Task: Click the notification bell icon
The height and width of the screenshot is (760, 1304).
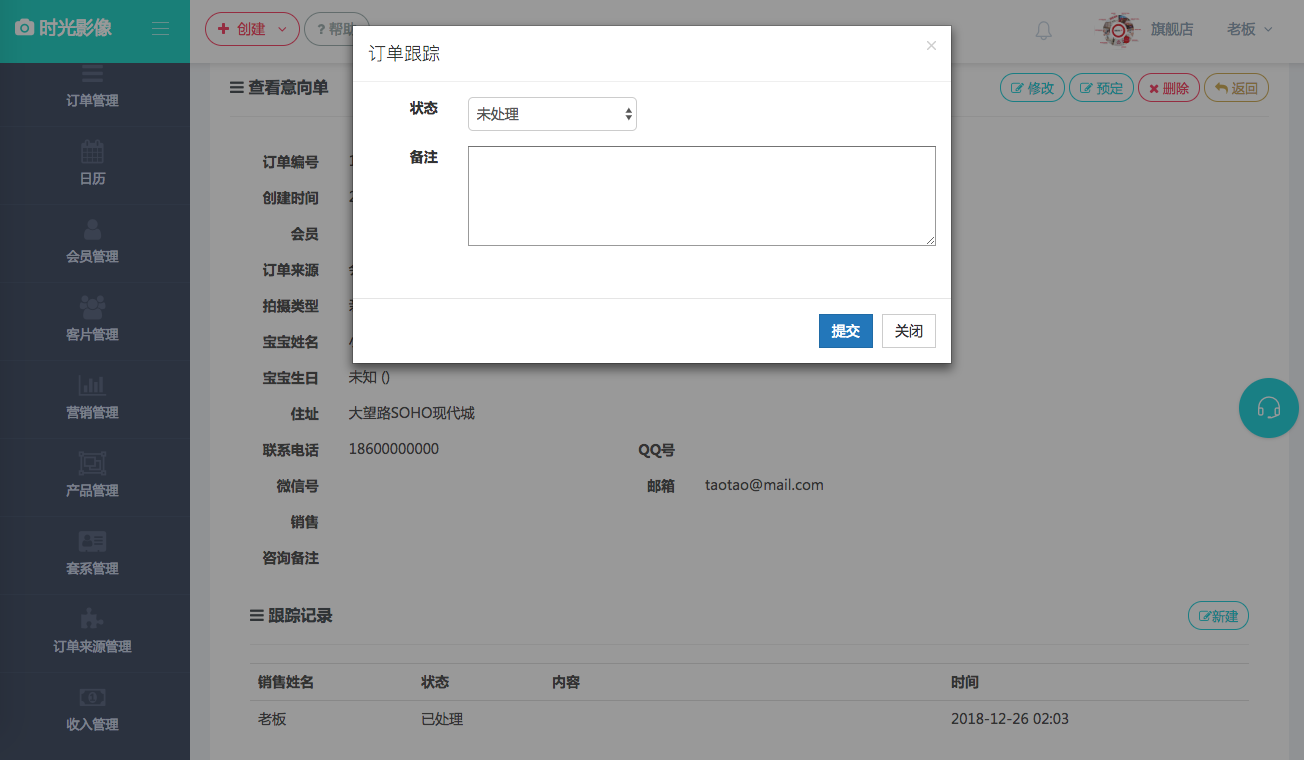Action: (1043, 30)
